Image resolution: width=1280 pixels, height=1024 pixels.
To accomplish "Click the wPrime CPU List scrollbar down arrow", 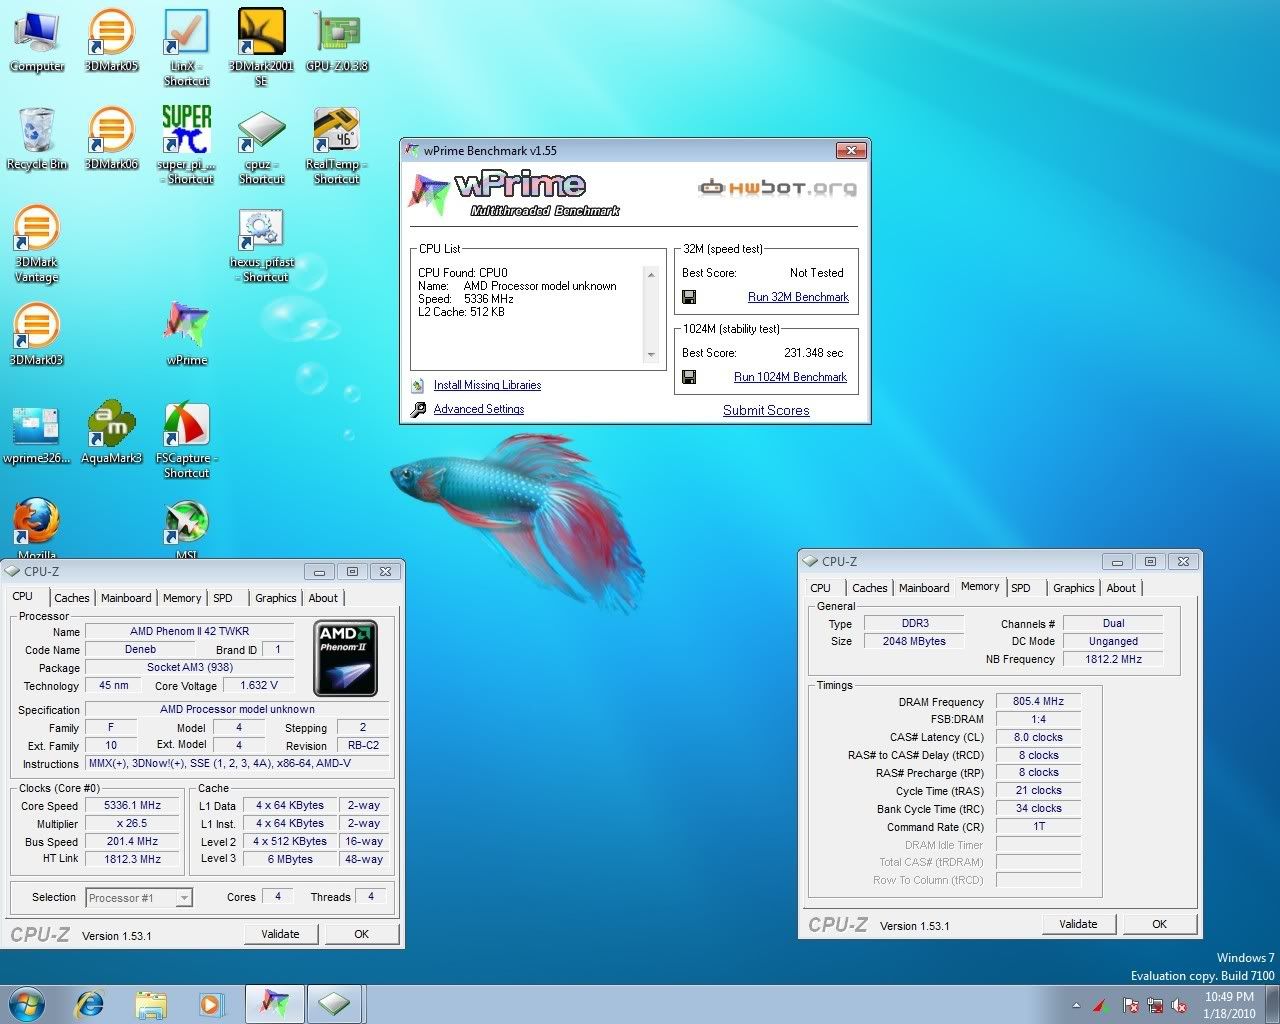I will pyautogui.click(x=652, y=355).
